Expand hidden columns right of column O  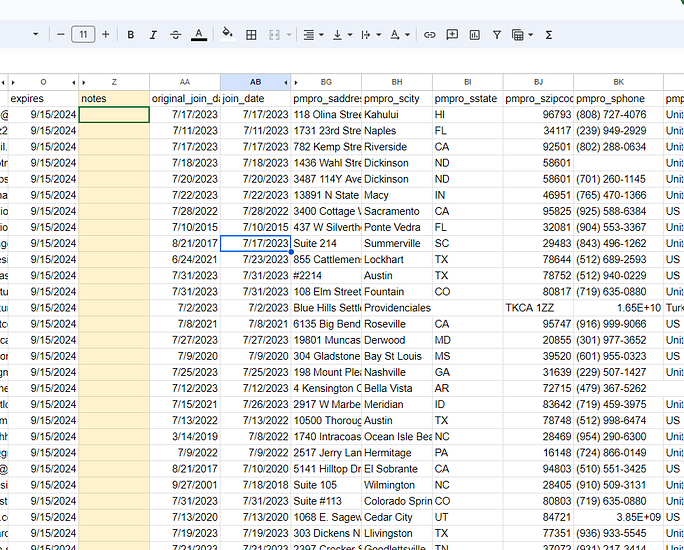(x=74, y=82)
